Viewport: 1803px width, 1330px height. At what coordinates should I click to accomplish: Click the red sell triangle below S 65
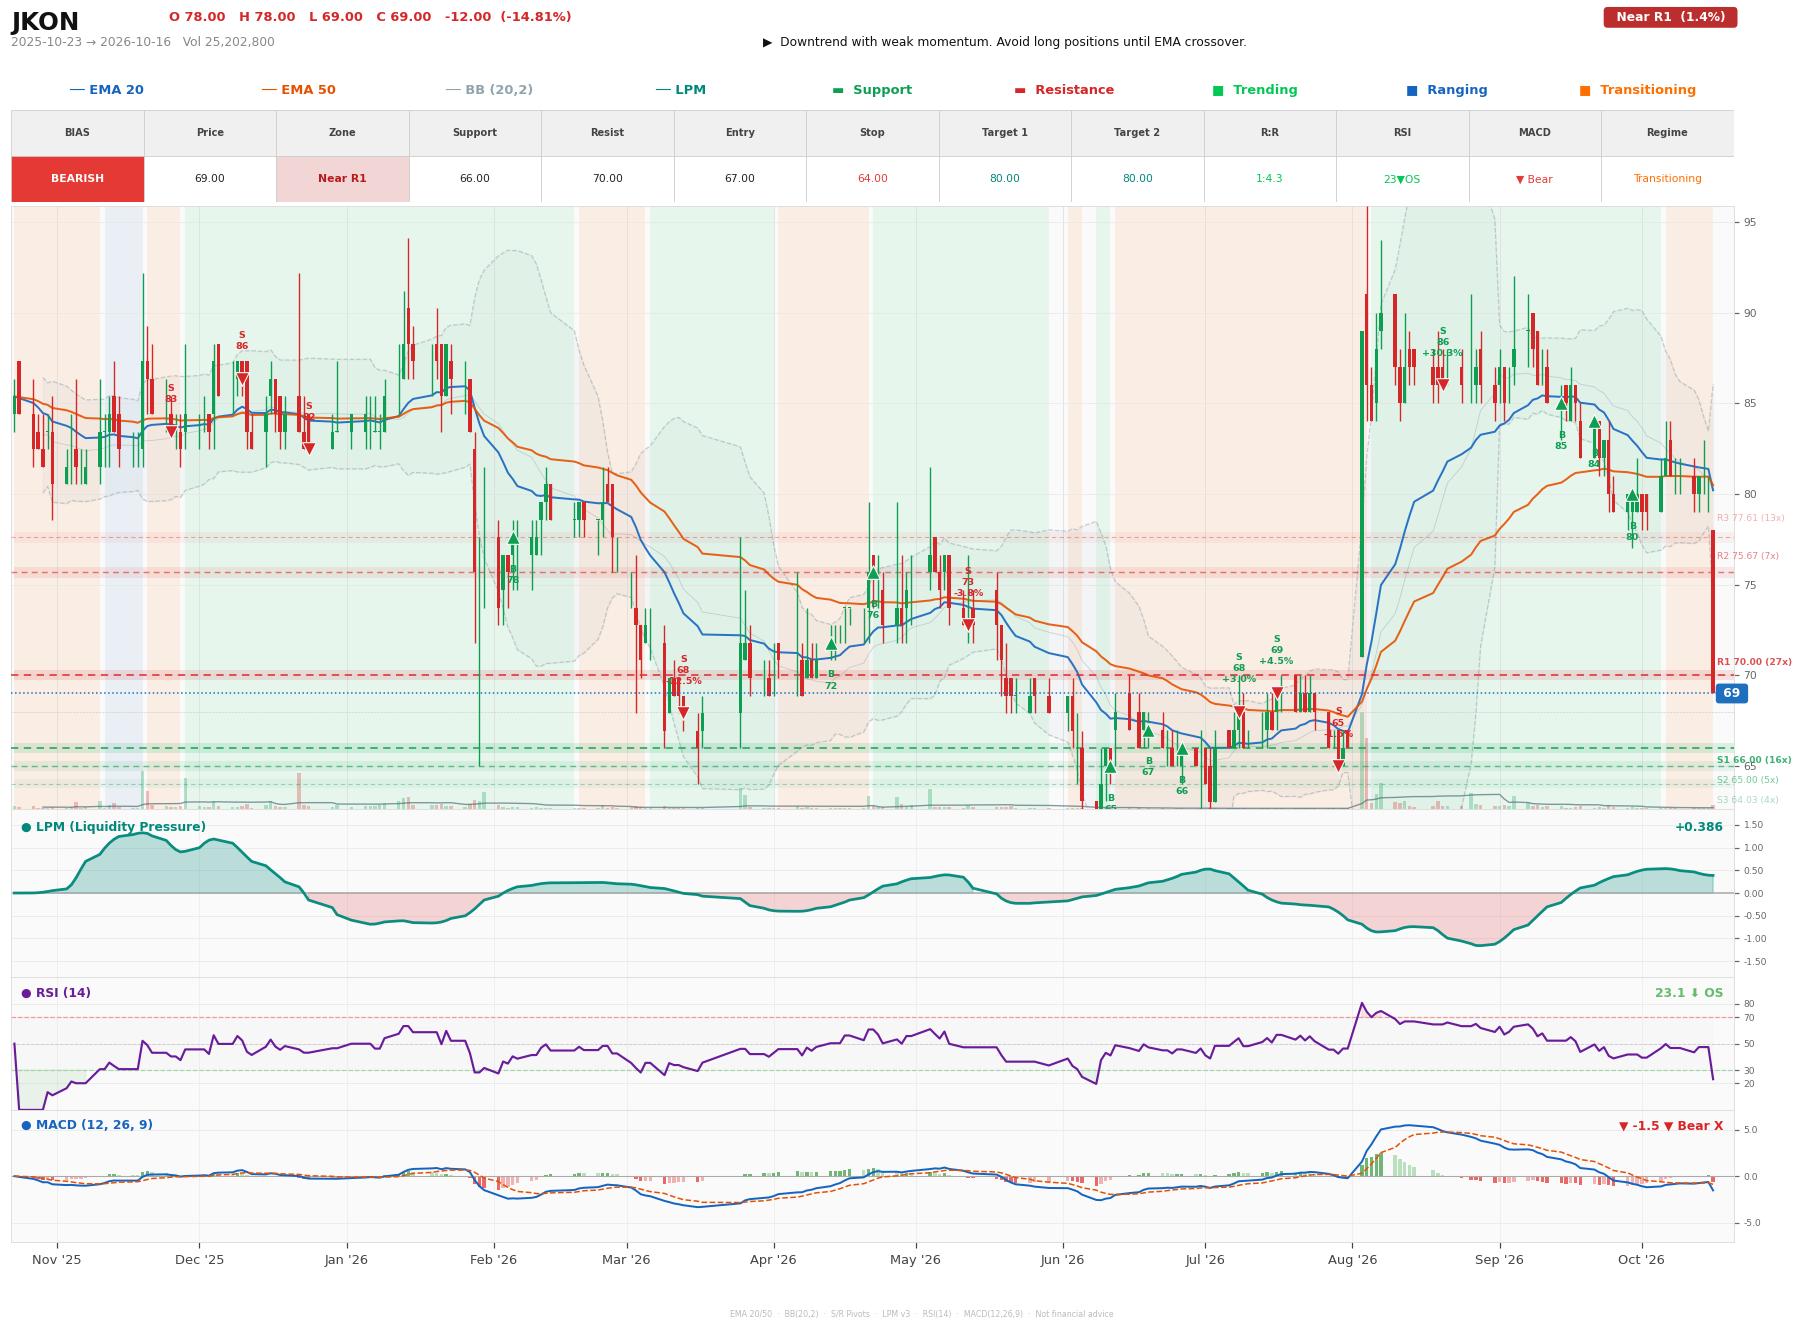(x=1338, y=766)
